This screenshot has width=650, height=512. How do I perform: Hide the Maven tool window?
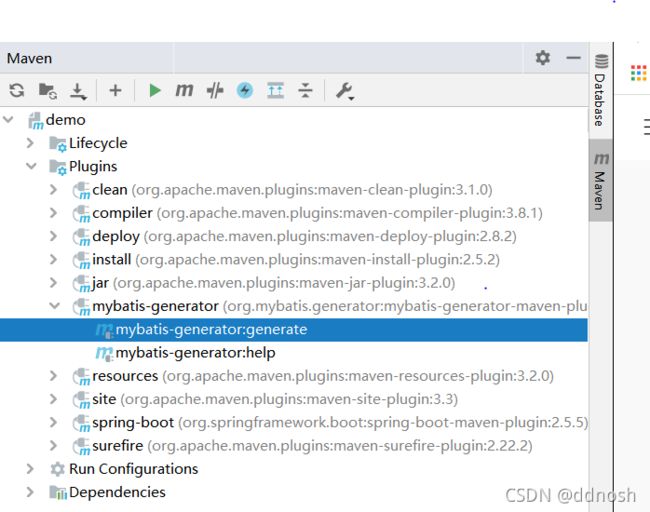pyautogui.click(x=573, y=58)
